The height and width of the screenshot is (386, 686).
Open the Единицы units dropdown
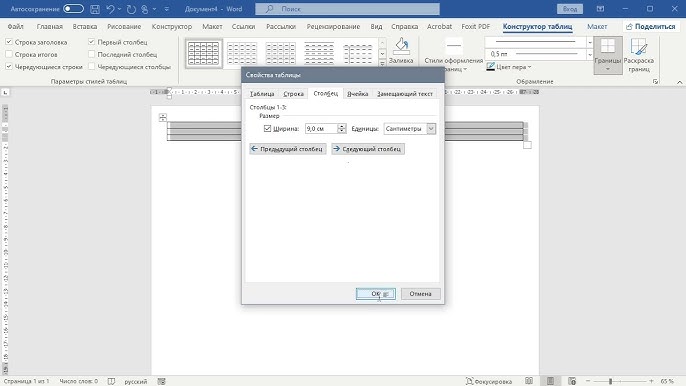click(x=431, y=128)
